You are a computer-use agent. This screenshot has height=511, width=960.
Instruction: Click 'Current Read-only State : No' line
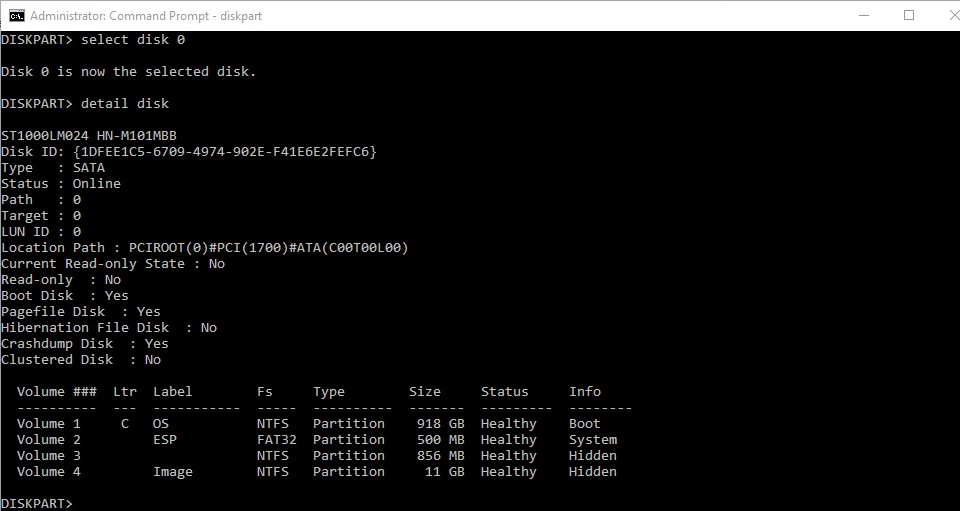113,264
